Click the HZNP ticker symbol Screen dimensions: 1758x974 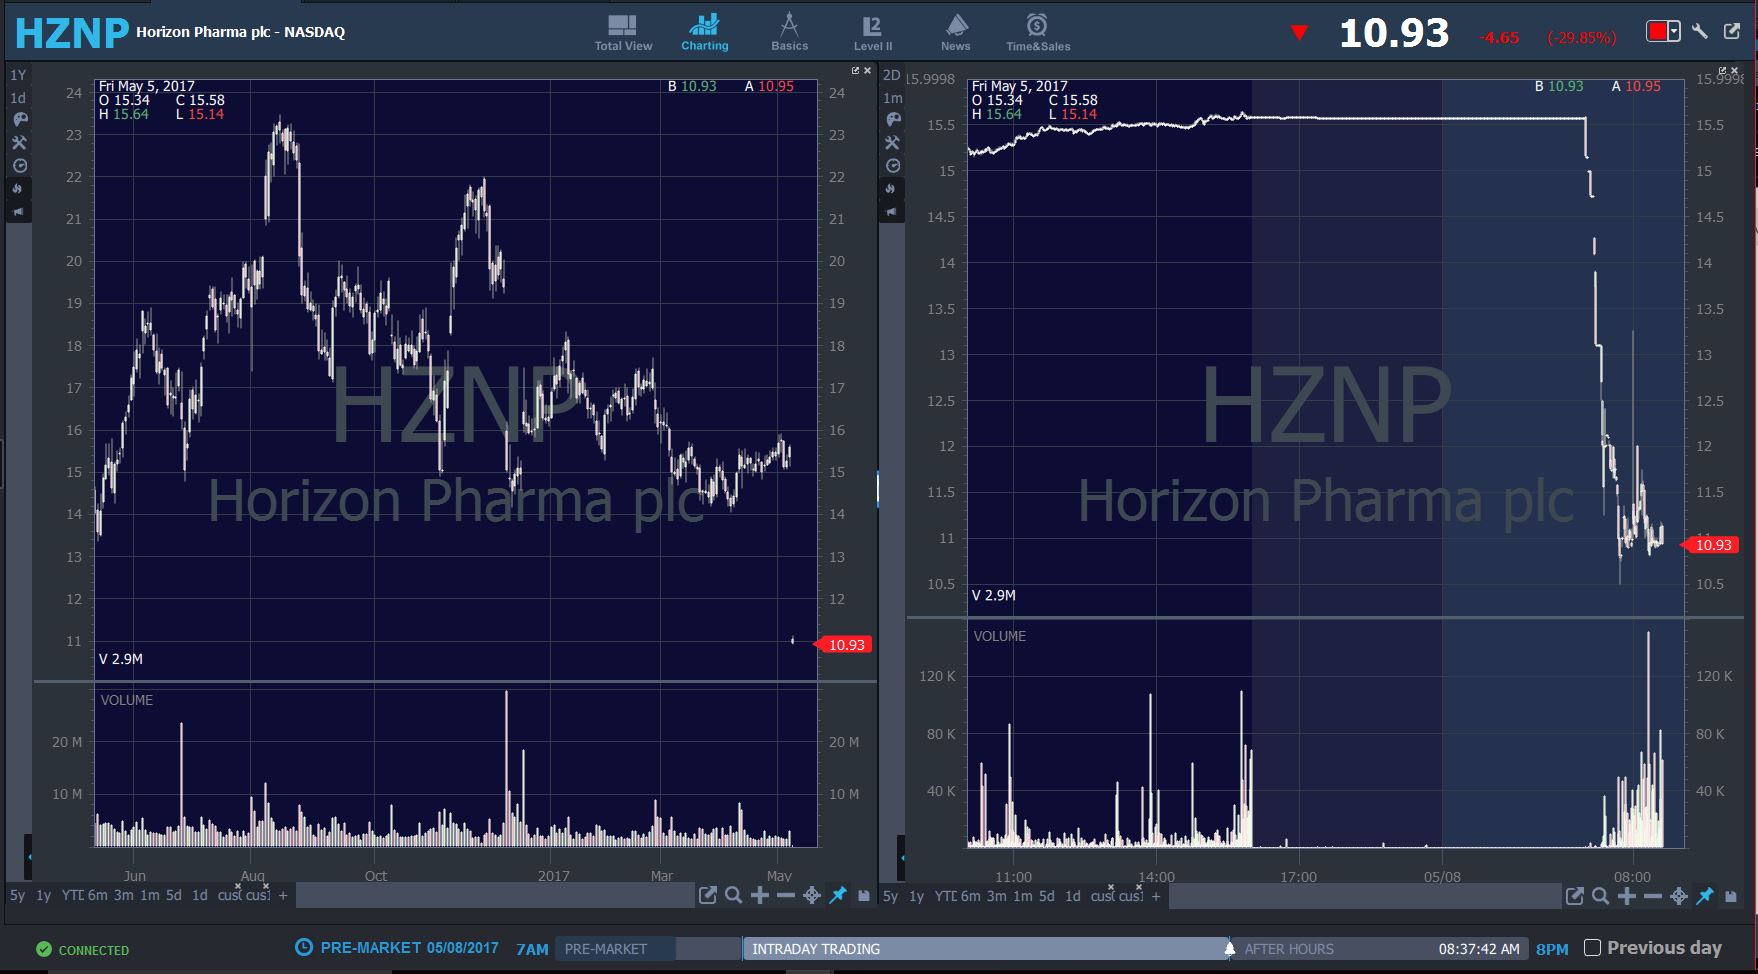[x=72, y=33]
